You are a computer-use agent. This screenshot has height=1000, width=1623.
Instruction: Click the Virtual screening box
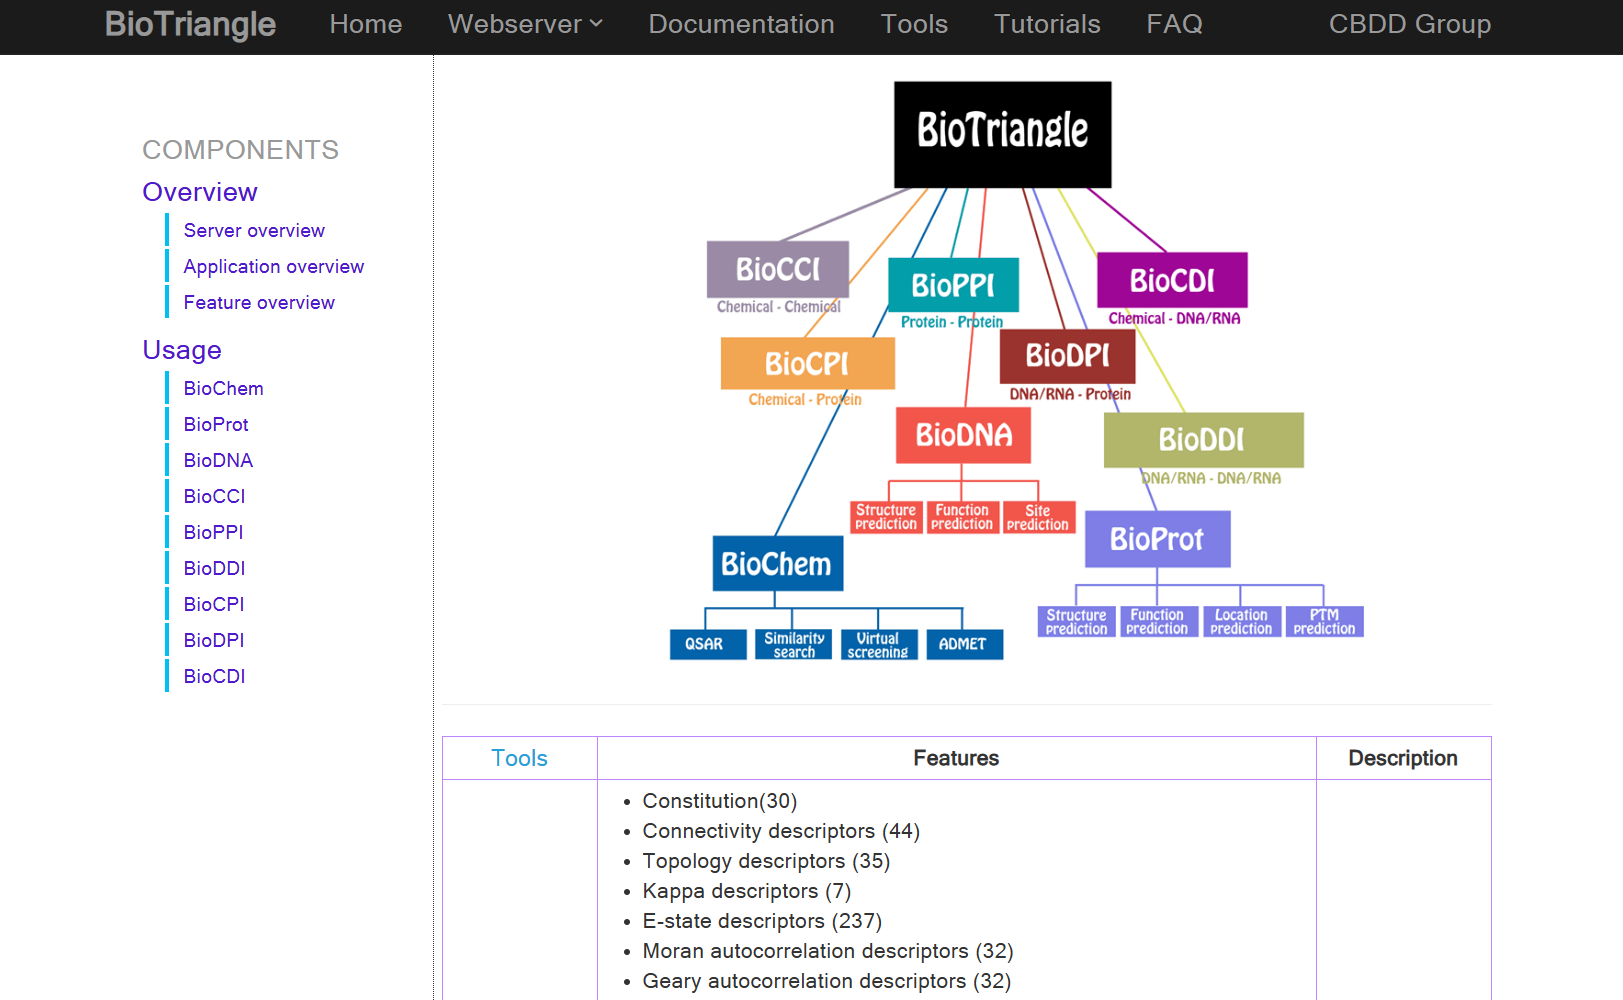coord(878,644)
